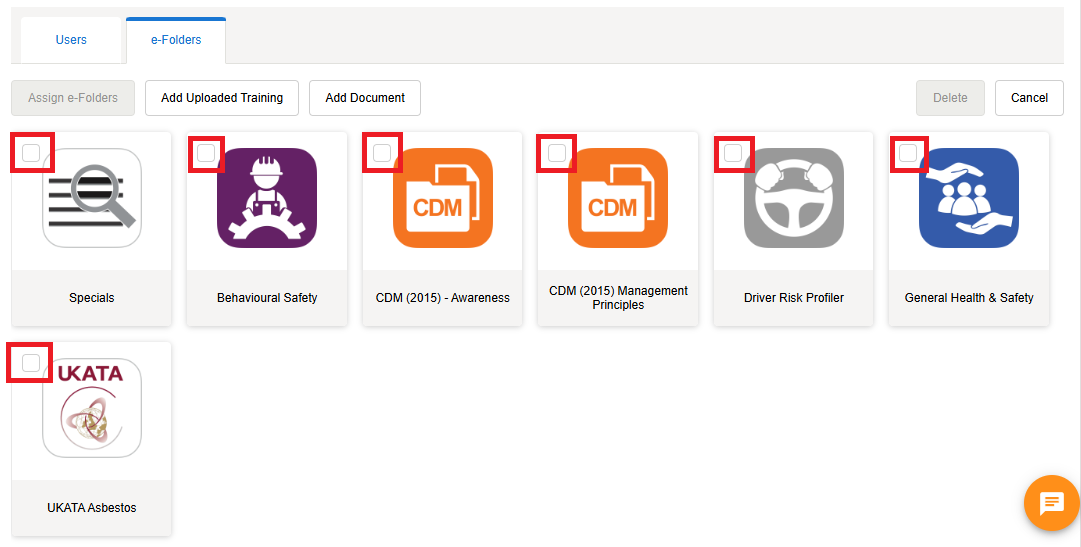Open the CDM (2015) Management Principles icon
This screenshot has height=547, width=1081.
coord(618,198)
